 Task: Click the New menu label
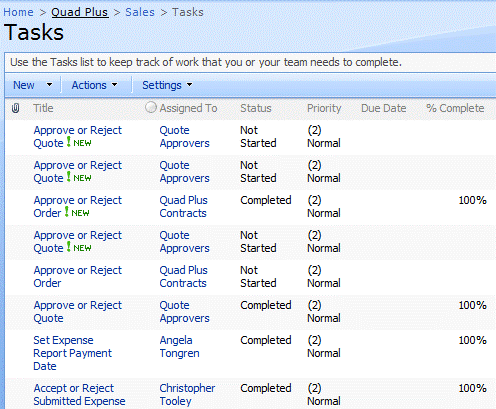24,85
